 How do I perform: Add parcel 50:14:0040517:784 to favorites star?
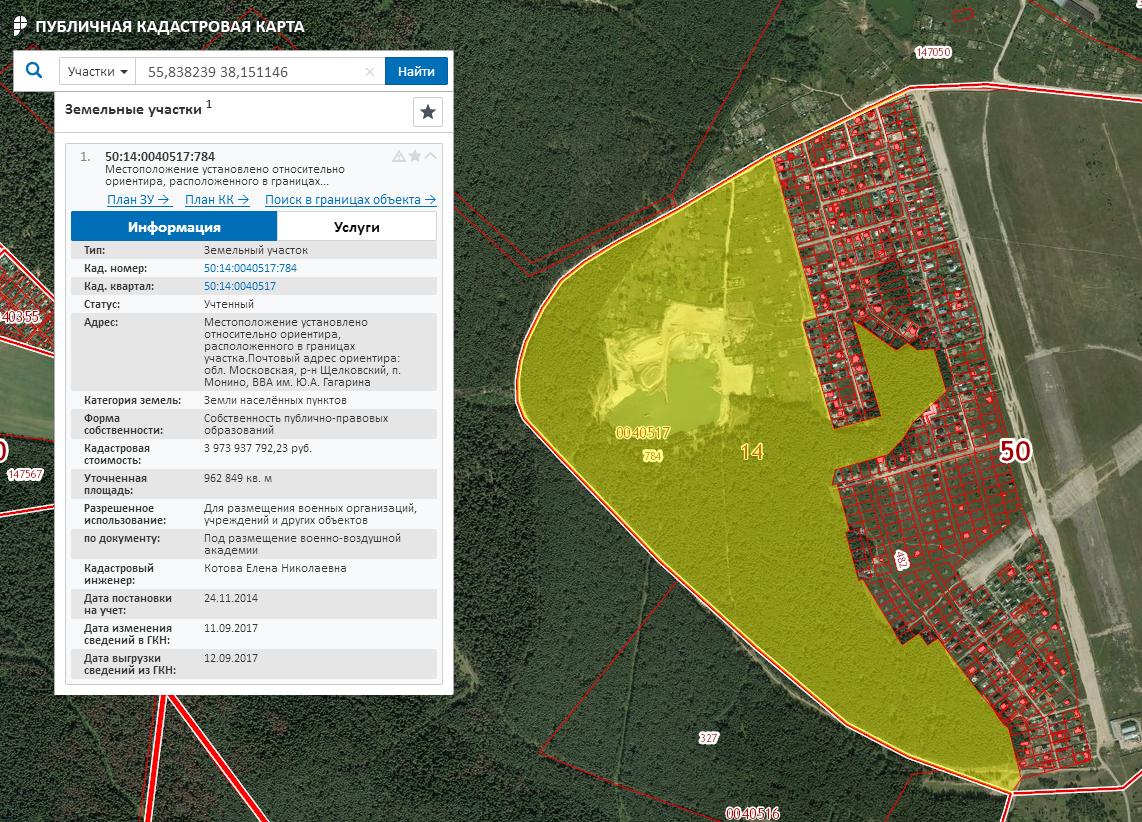(x=415, y=156)
